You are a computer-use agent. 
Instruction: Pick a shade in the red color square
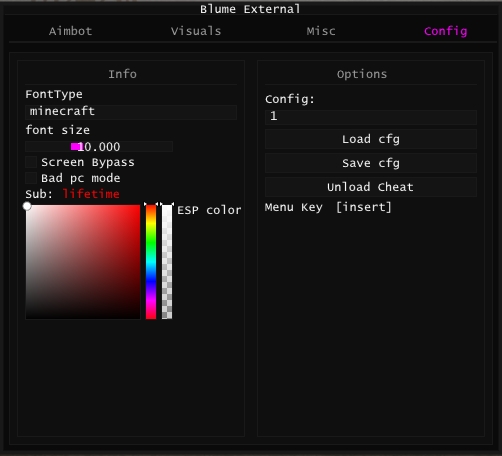[x=83, y=262]
